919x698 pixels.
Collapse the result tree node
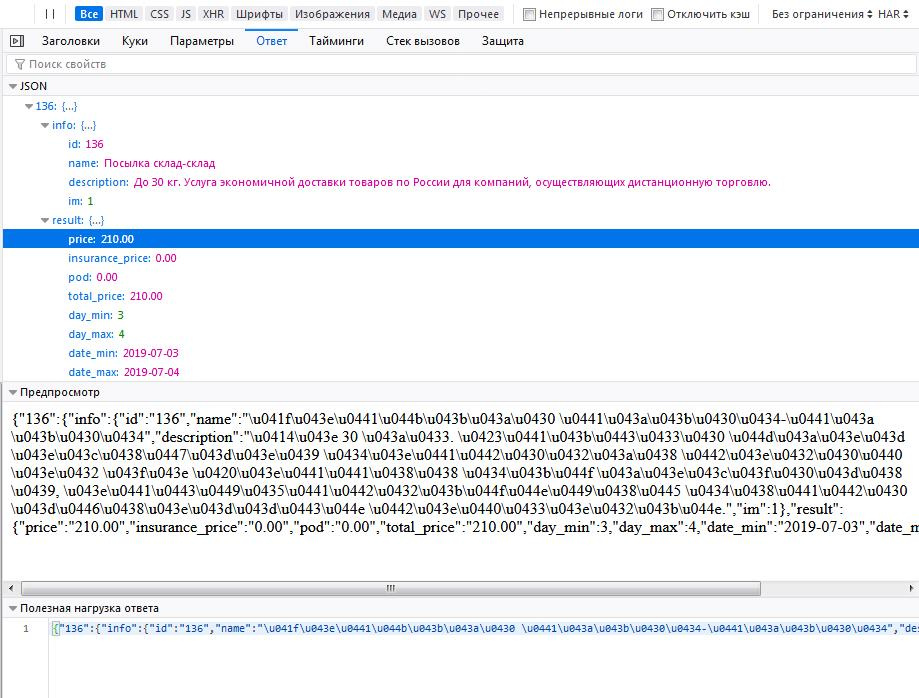pyautogui.click(x=45, y=220)
